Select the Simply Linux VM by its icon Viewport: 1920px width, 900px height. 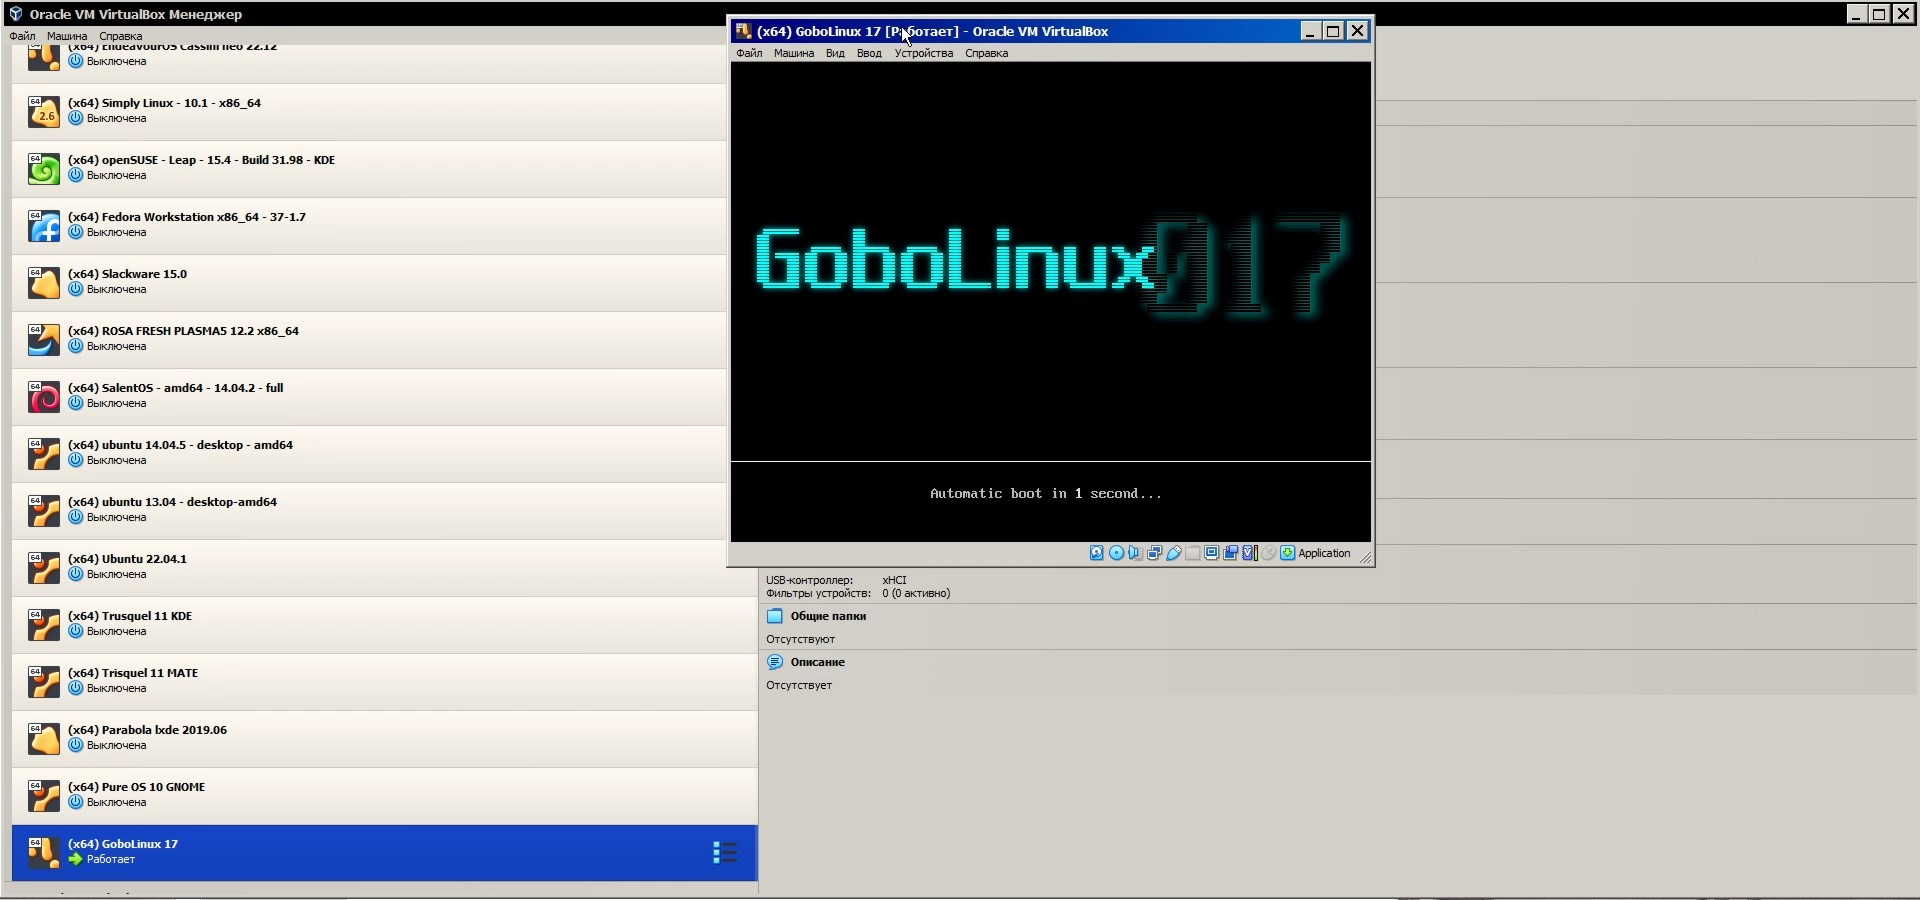click(43, 111)
